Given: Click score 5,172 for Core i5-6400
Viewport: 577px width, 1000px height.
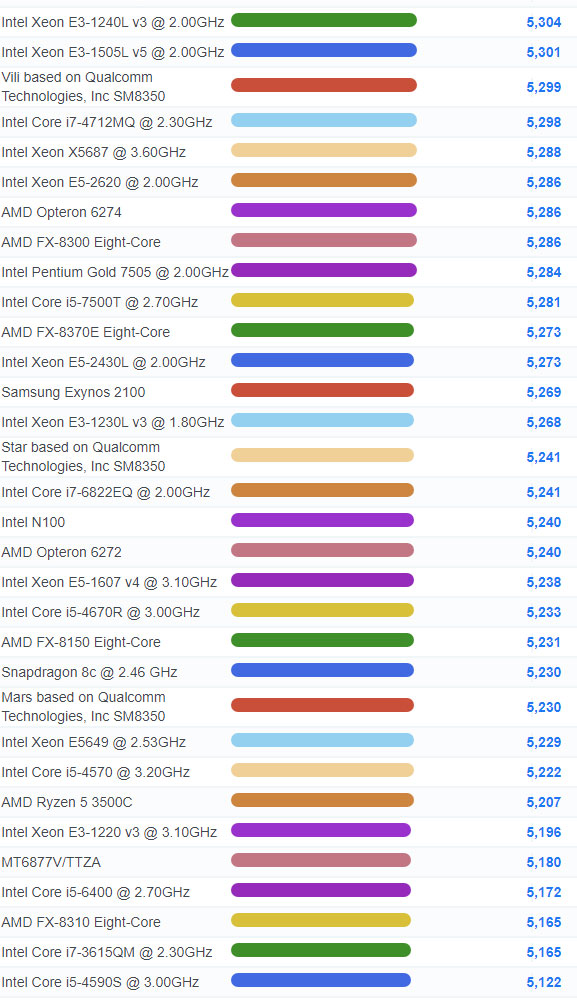Looking at the screenshot, I should pos(544,892).
